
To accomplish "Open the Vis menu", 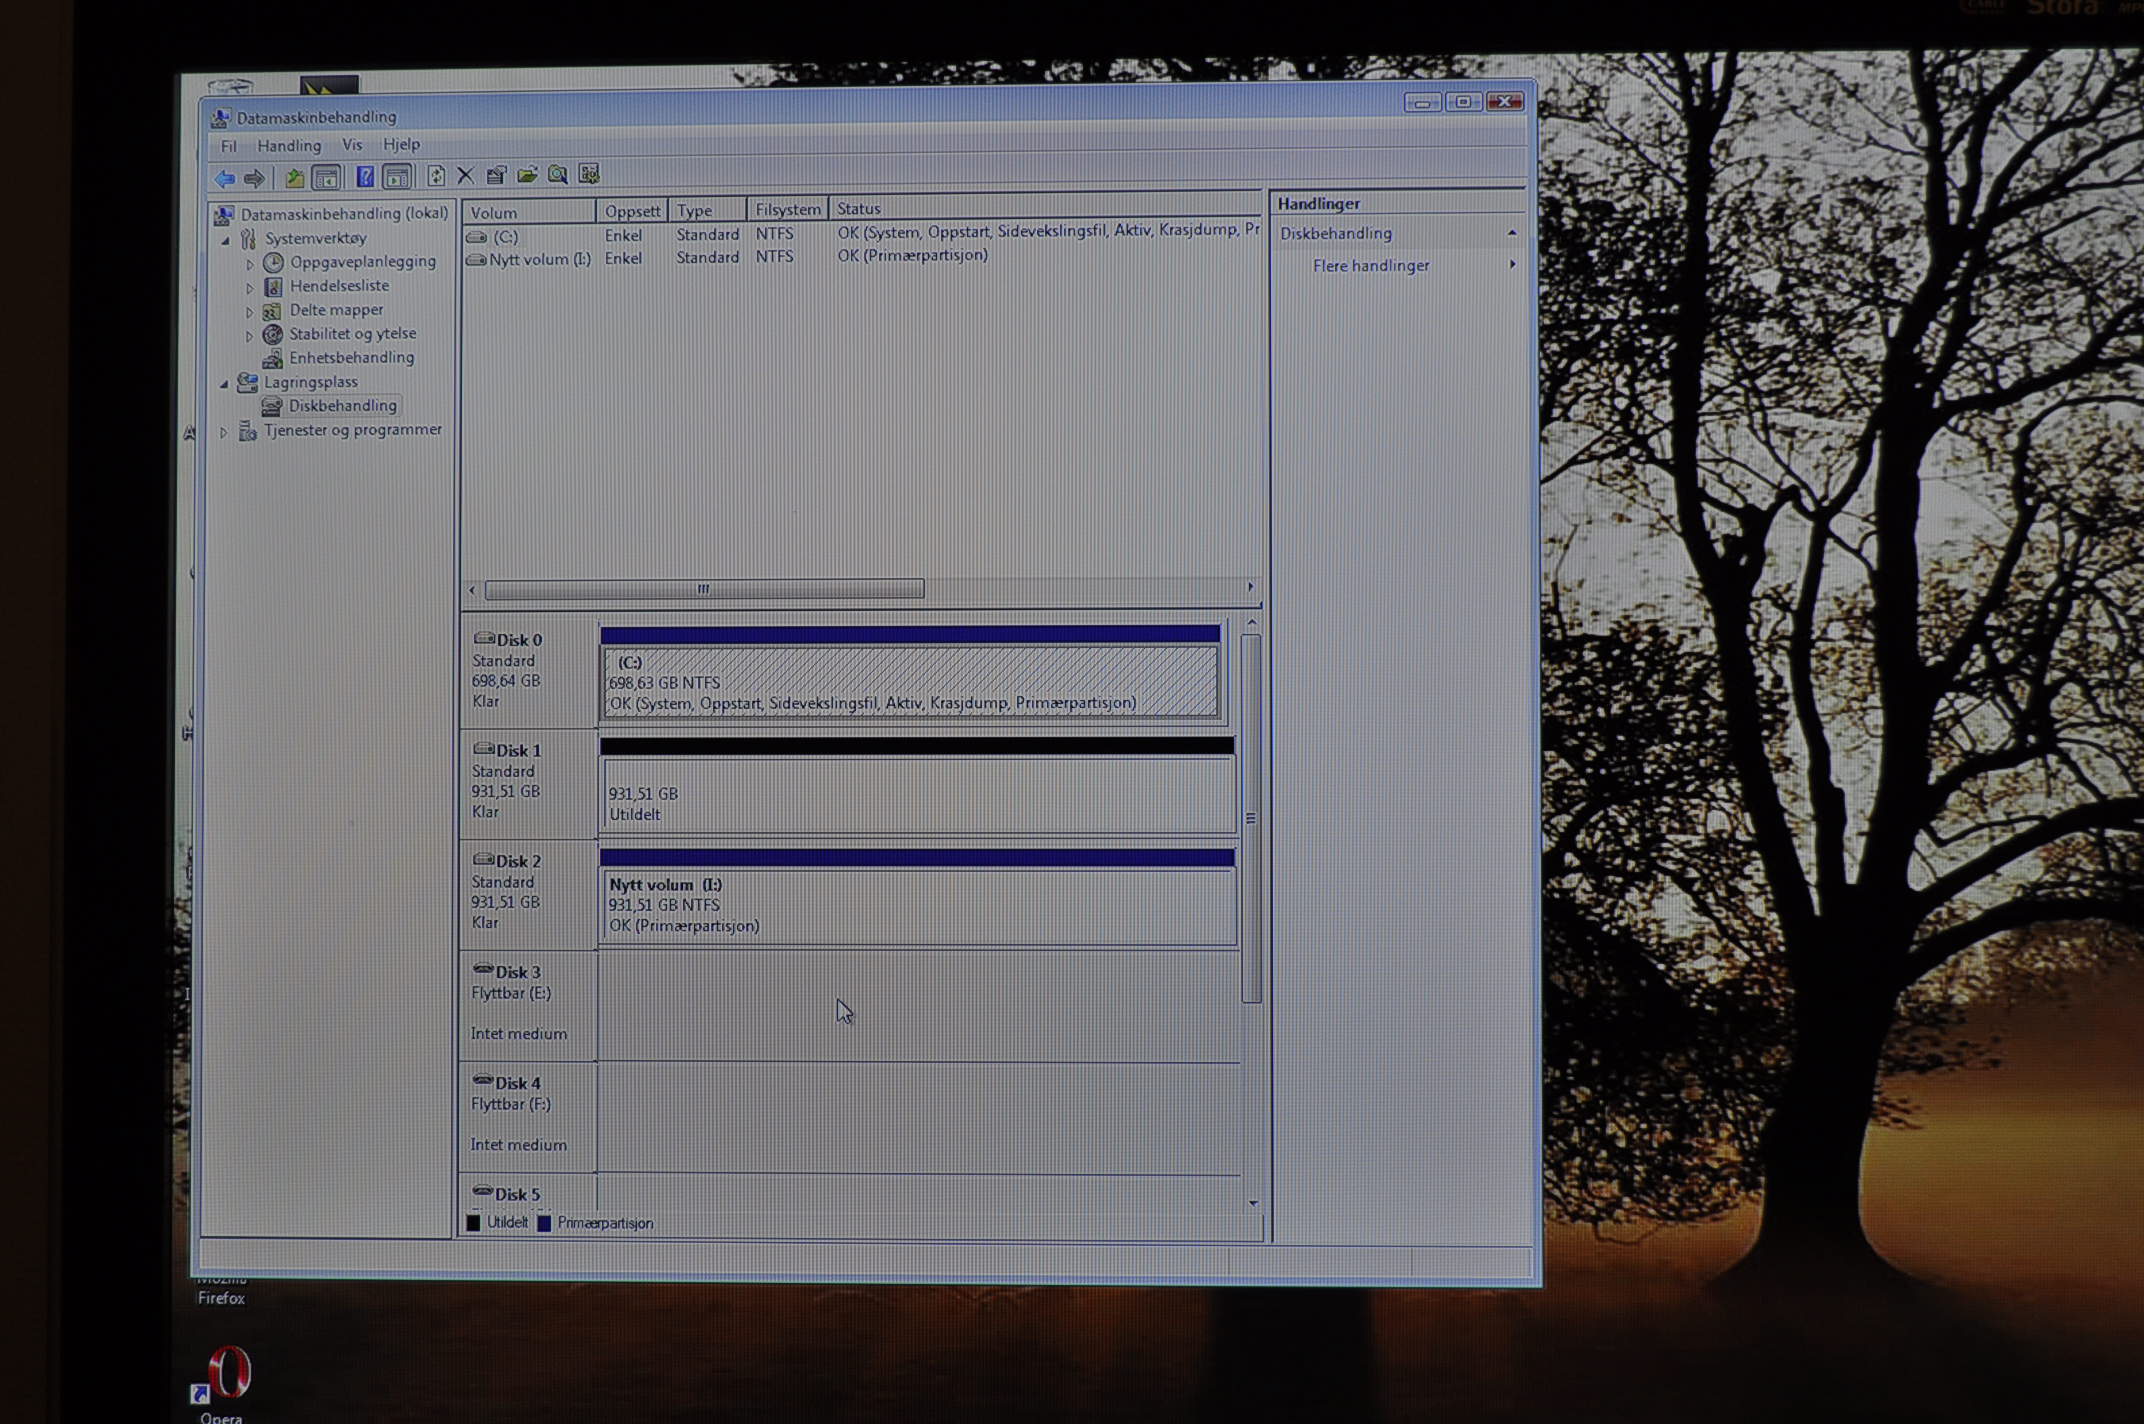I will click(352, 145).
